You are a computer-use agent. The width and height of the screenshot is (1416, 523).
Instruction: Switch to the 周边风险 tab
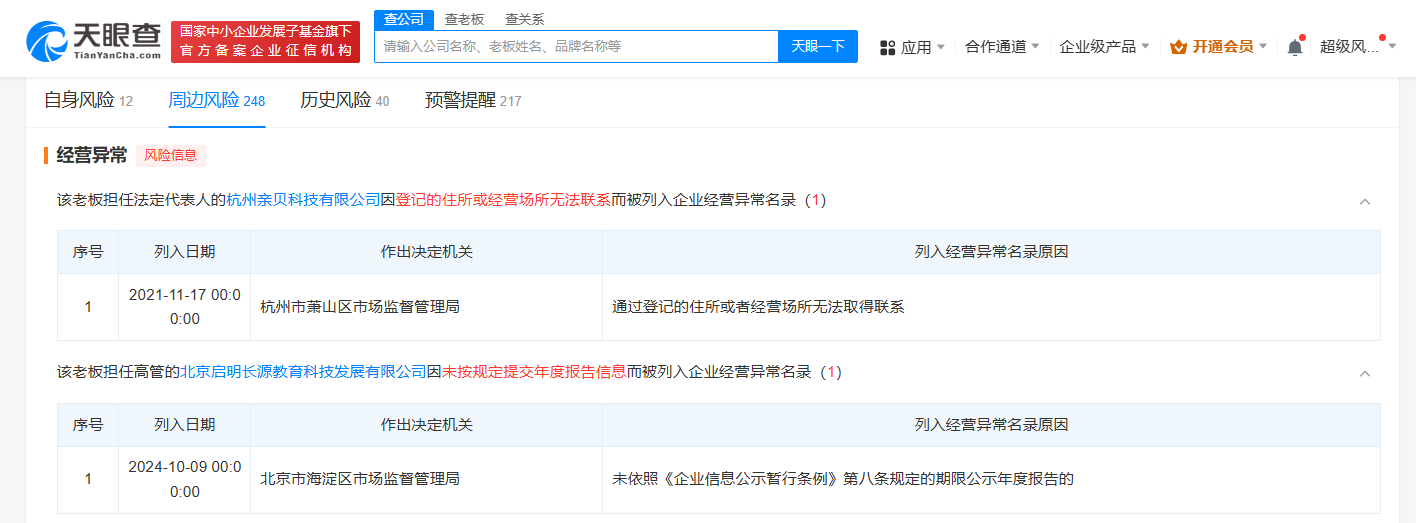click(x=217, y=100)
